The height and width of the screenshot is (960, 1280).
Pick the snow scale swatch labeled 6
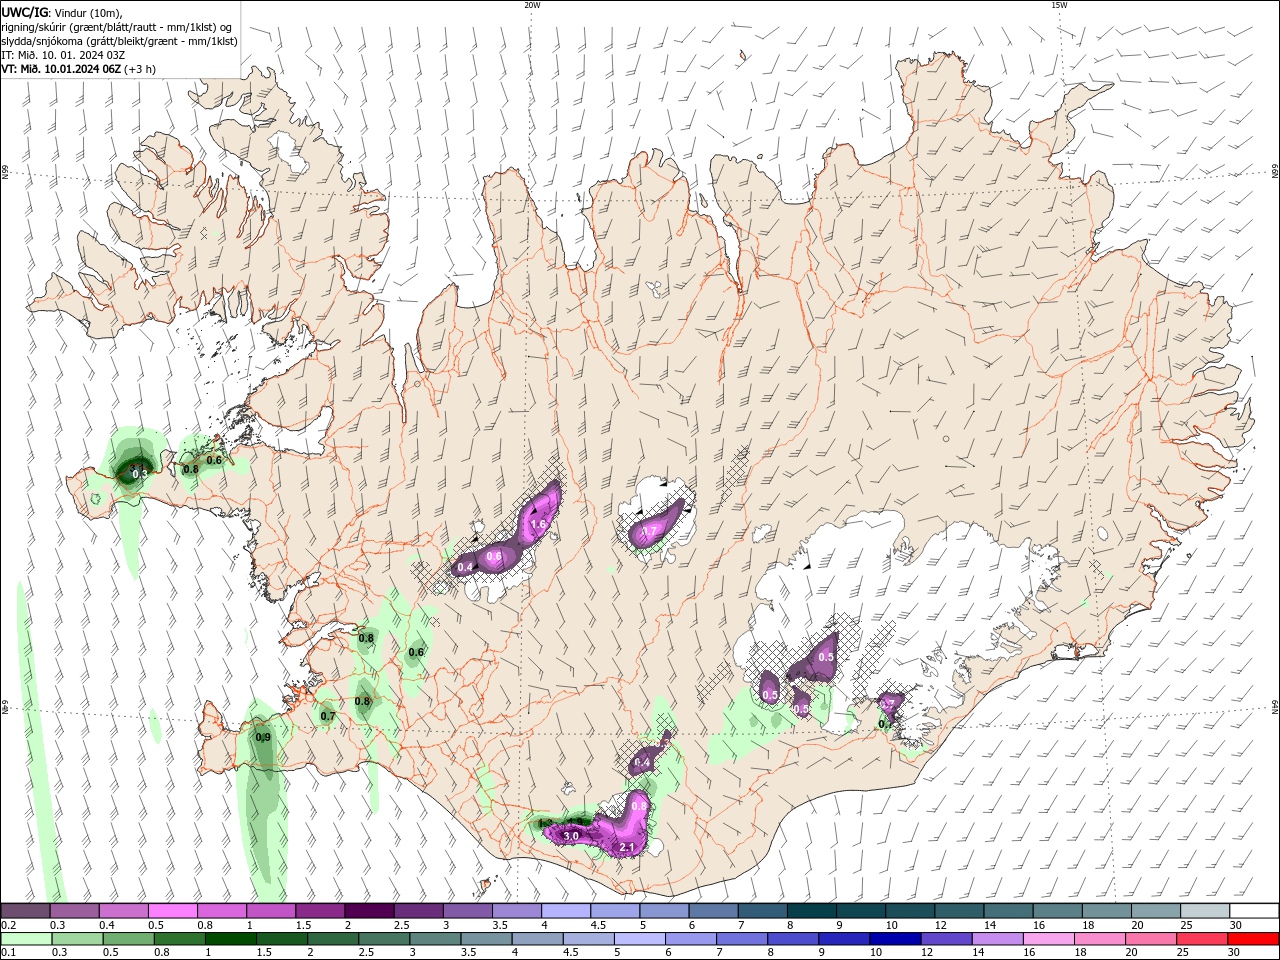point(713,911)
